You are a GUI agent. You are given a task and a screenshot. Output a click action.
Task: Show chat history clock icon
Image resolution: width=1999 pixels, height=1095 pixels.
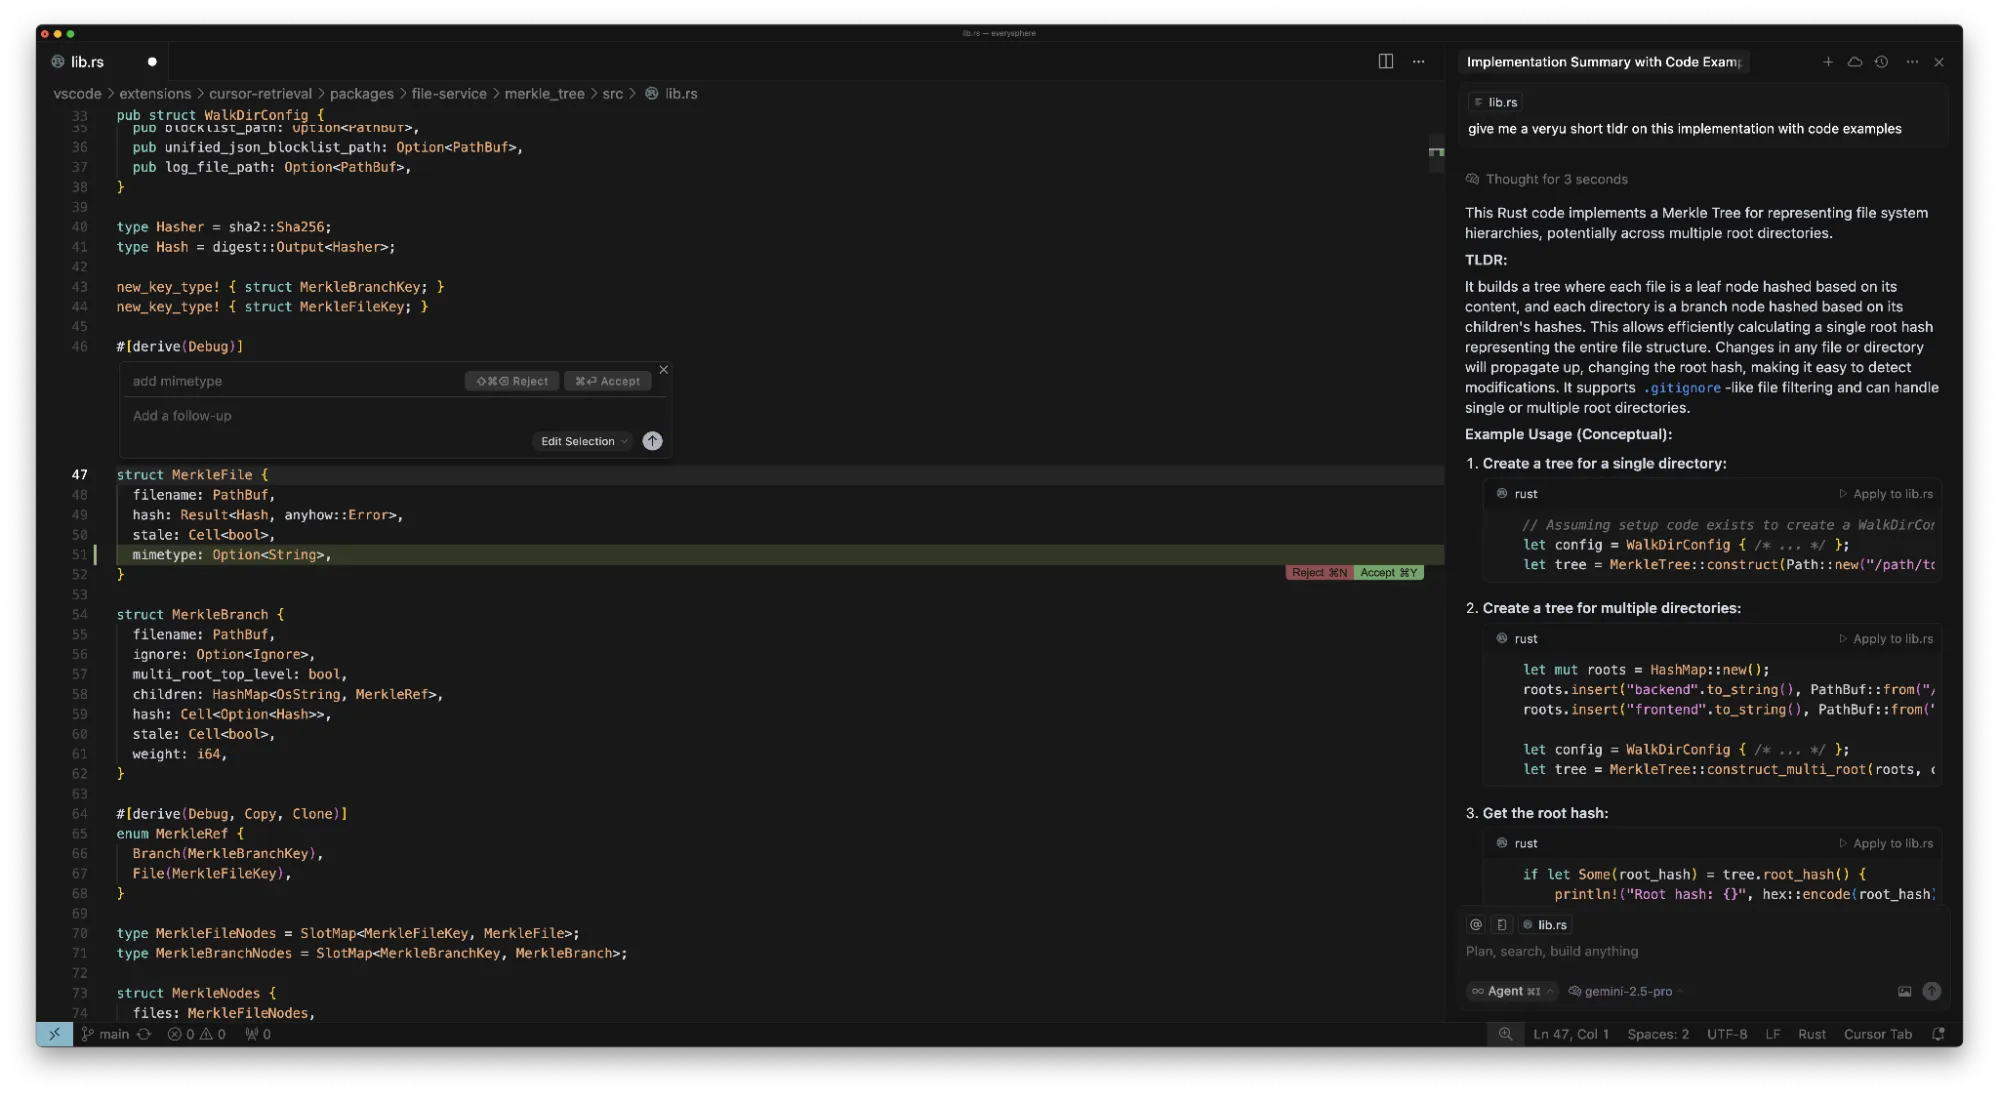coord(1881,62)
